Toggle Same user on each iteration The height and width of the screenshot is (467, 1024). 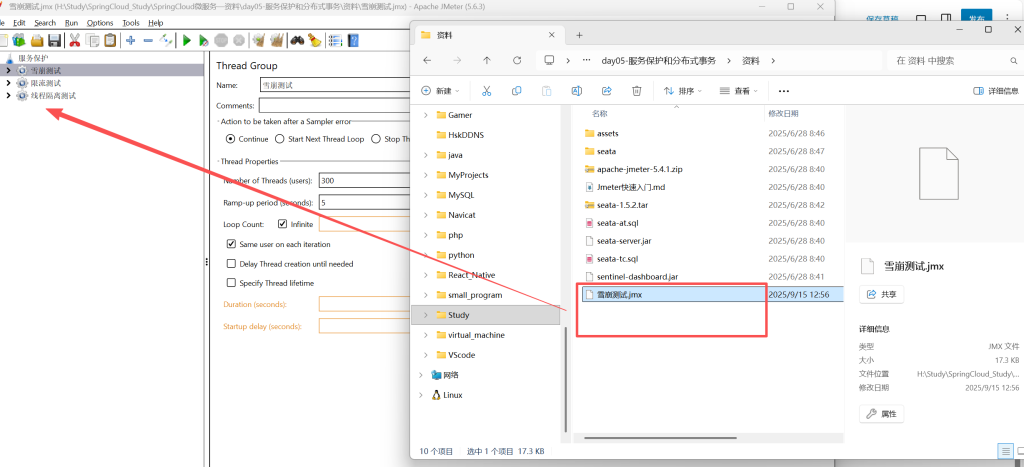[232, 244]
